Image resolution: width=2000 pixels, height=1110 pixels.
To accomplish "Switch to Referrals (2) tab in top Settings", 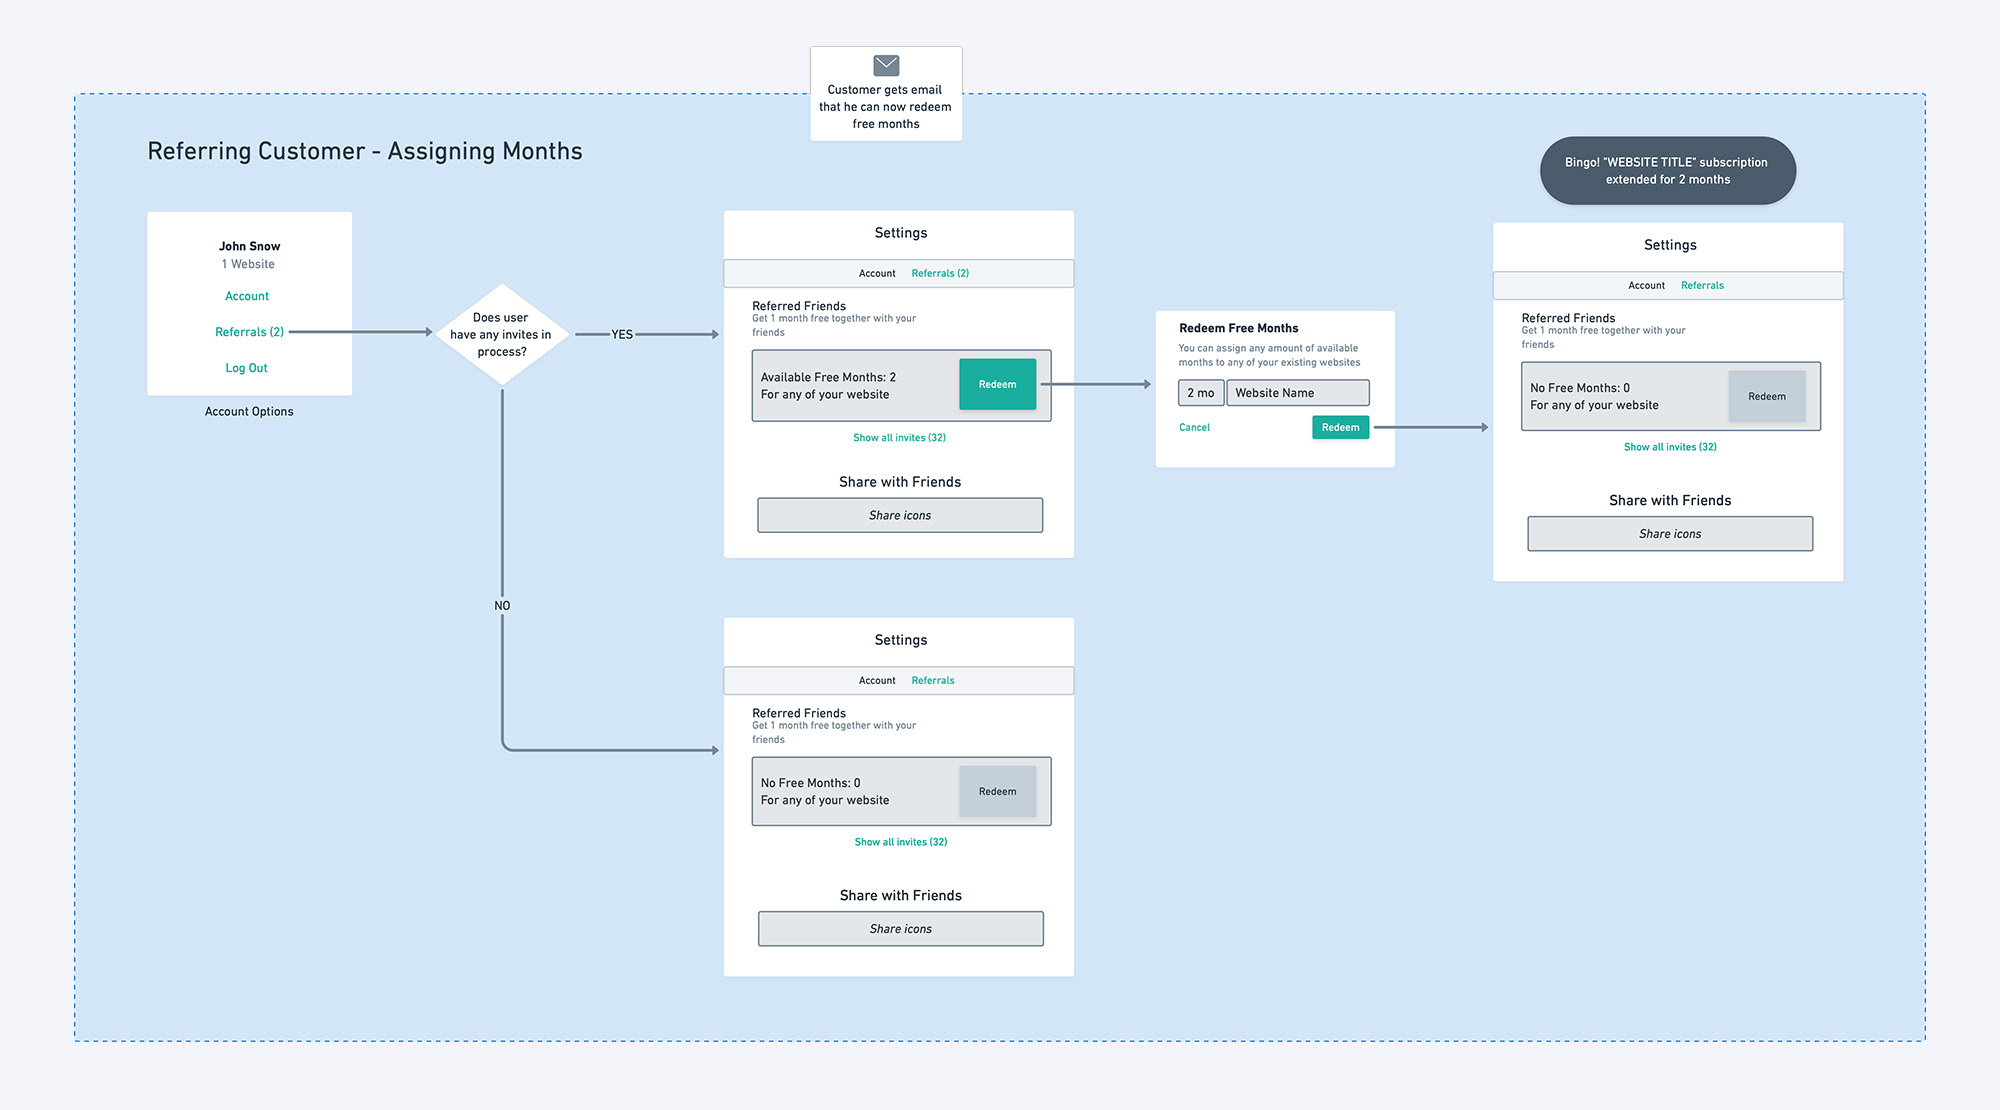I will pyautogui.click(x=940, y=273).
